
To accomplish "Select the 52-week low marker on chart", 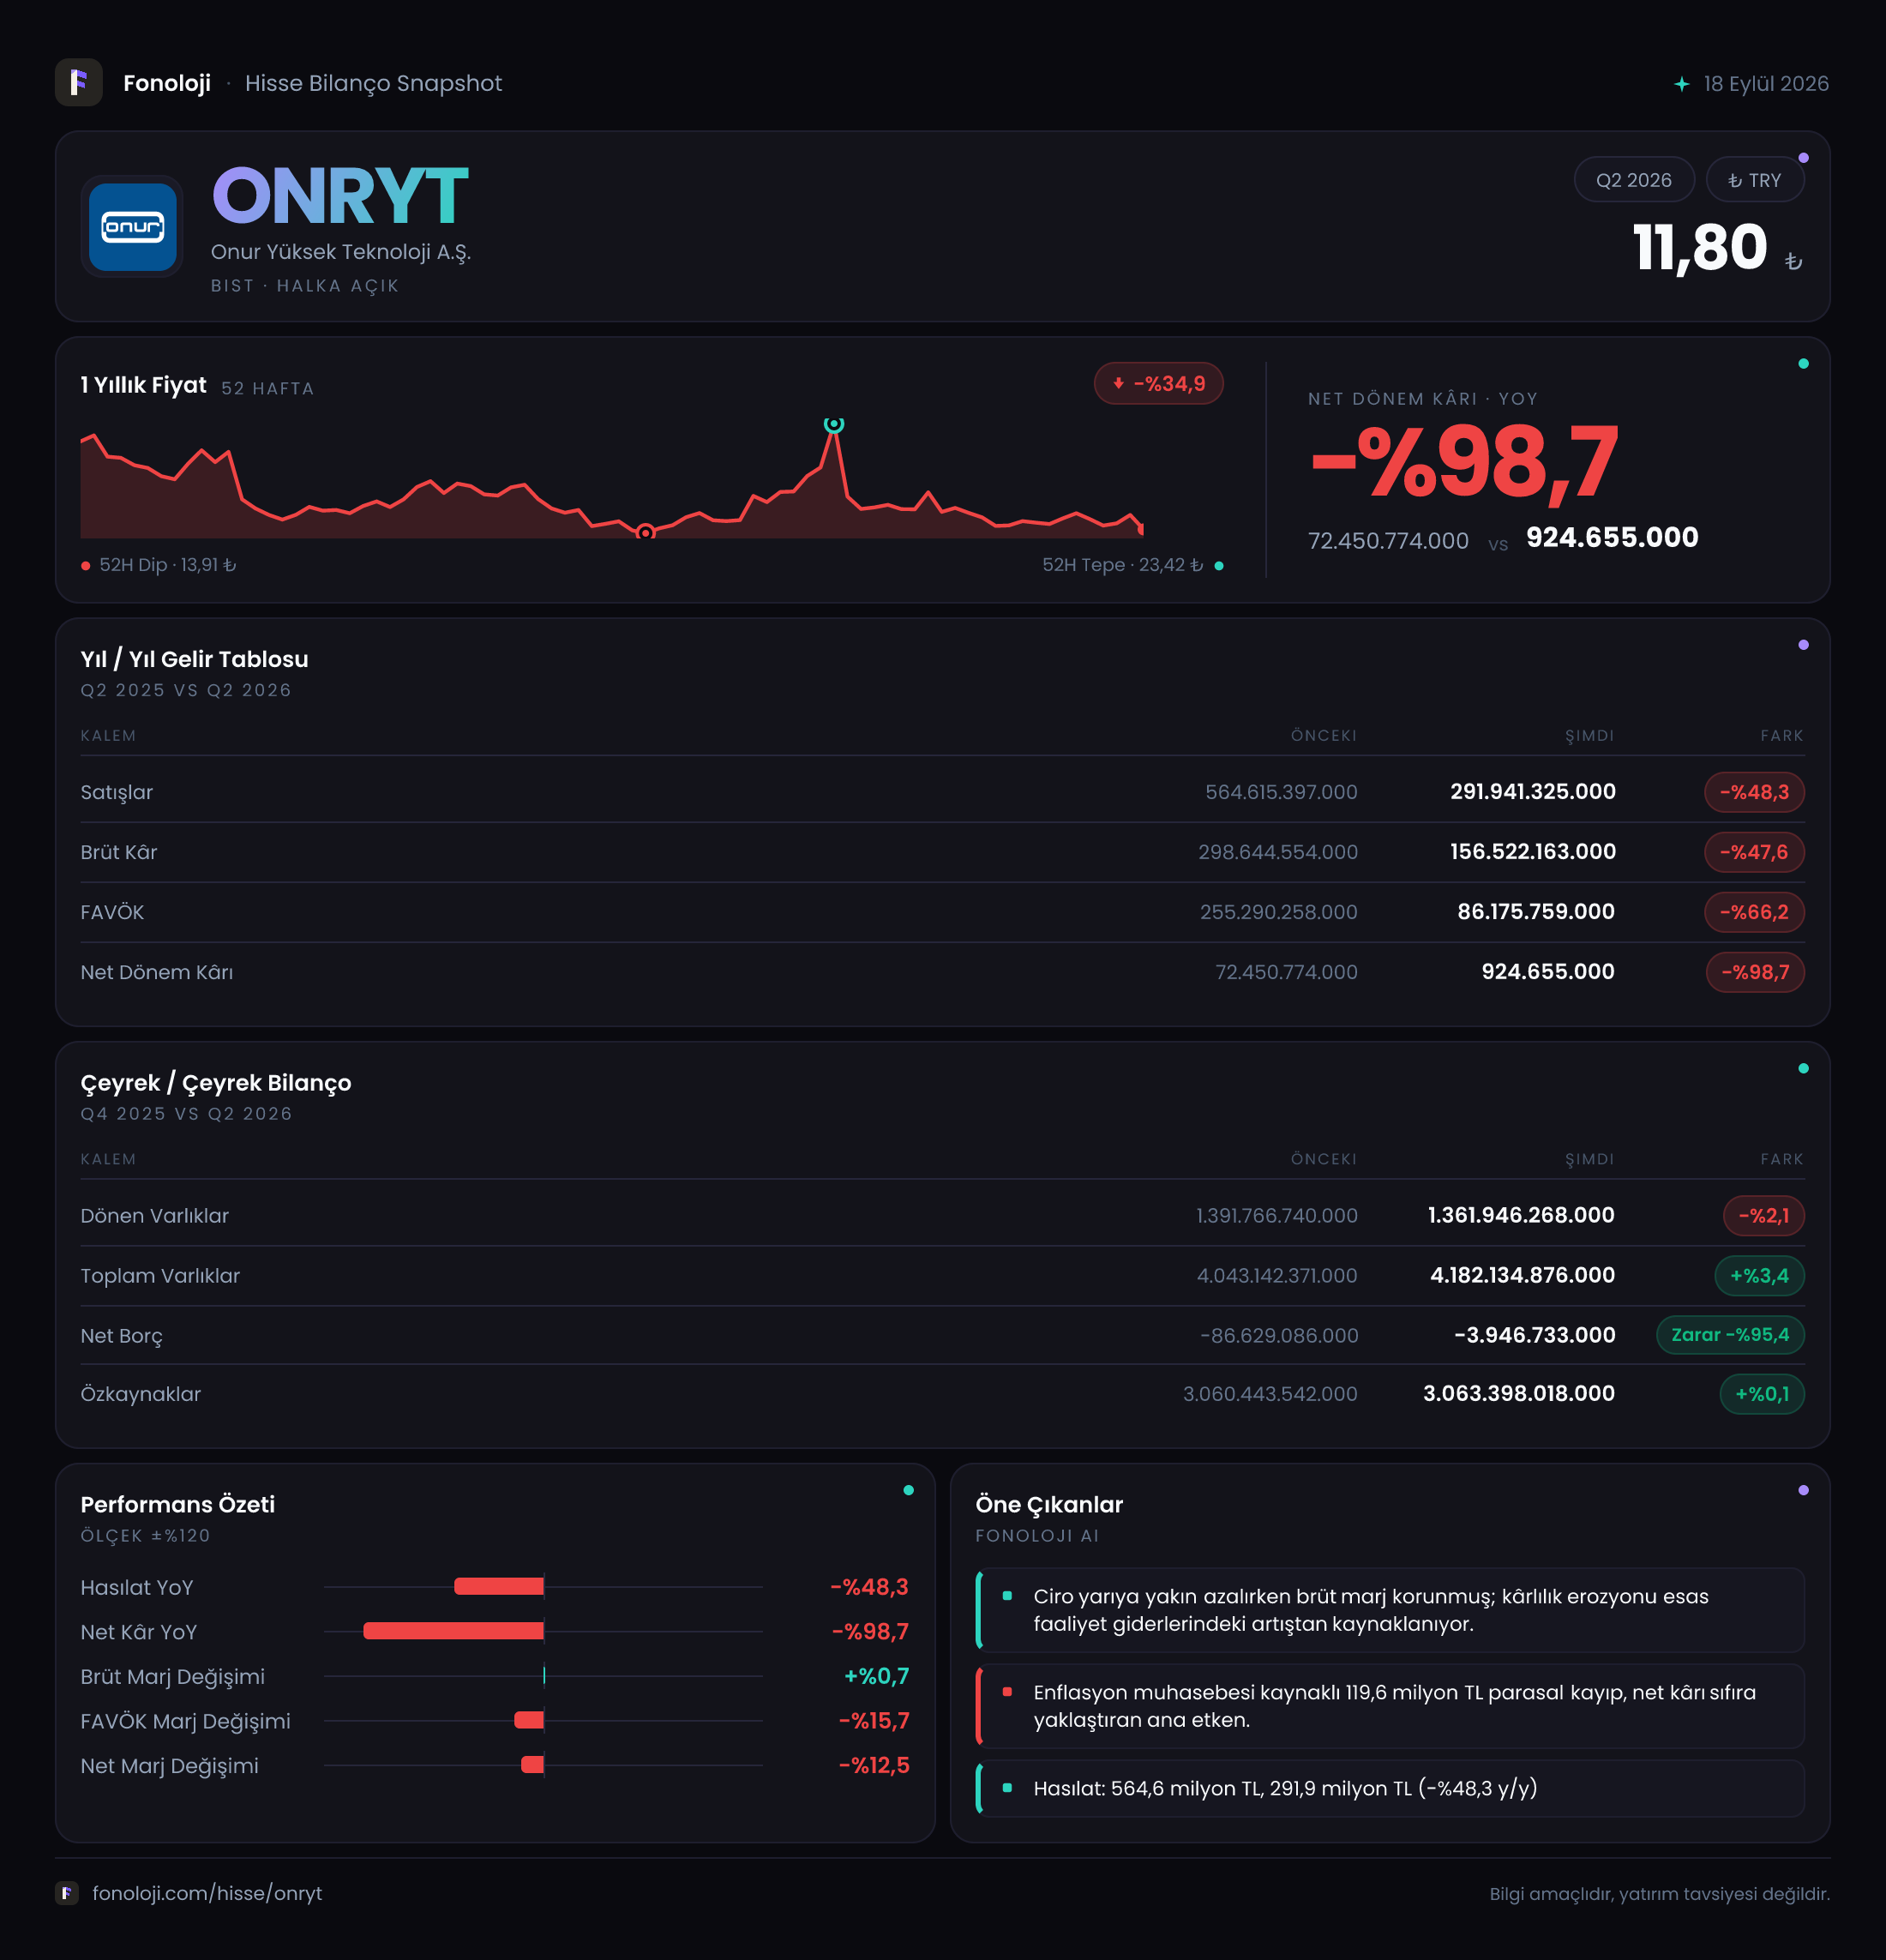I will 645,532.
